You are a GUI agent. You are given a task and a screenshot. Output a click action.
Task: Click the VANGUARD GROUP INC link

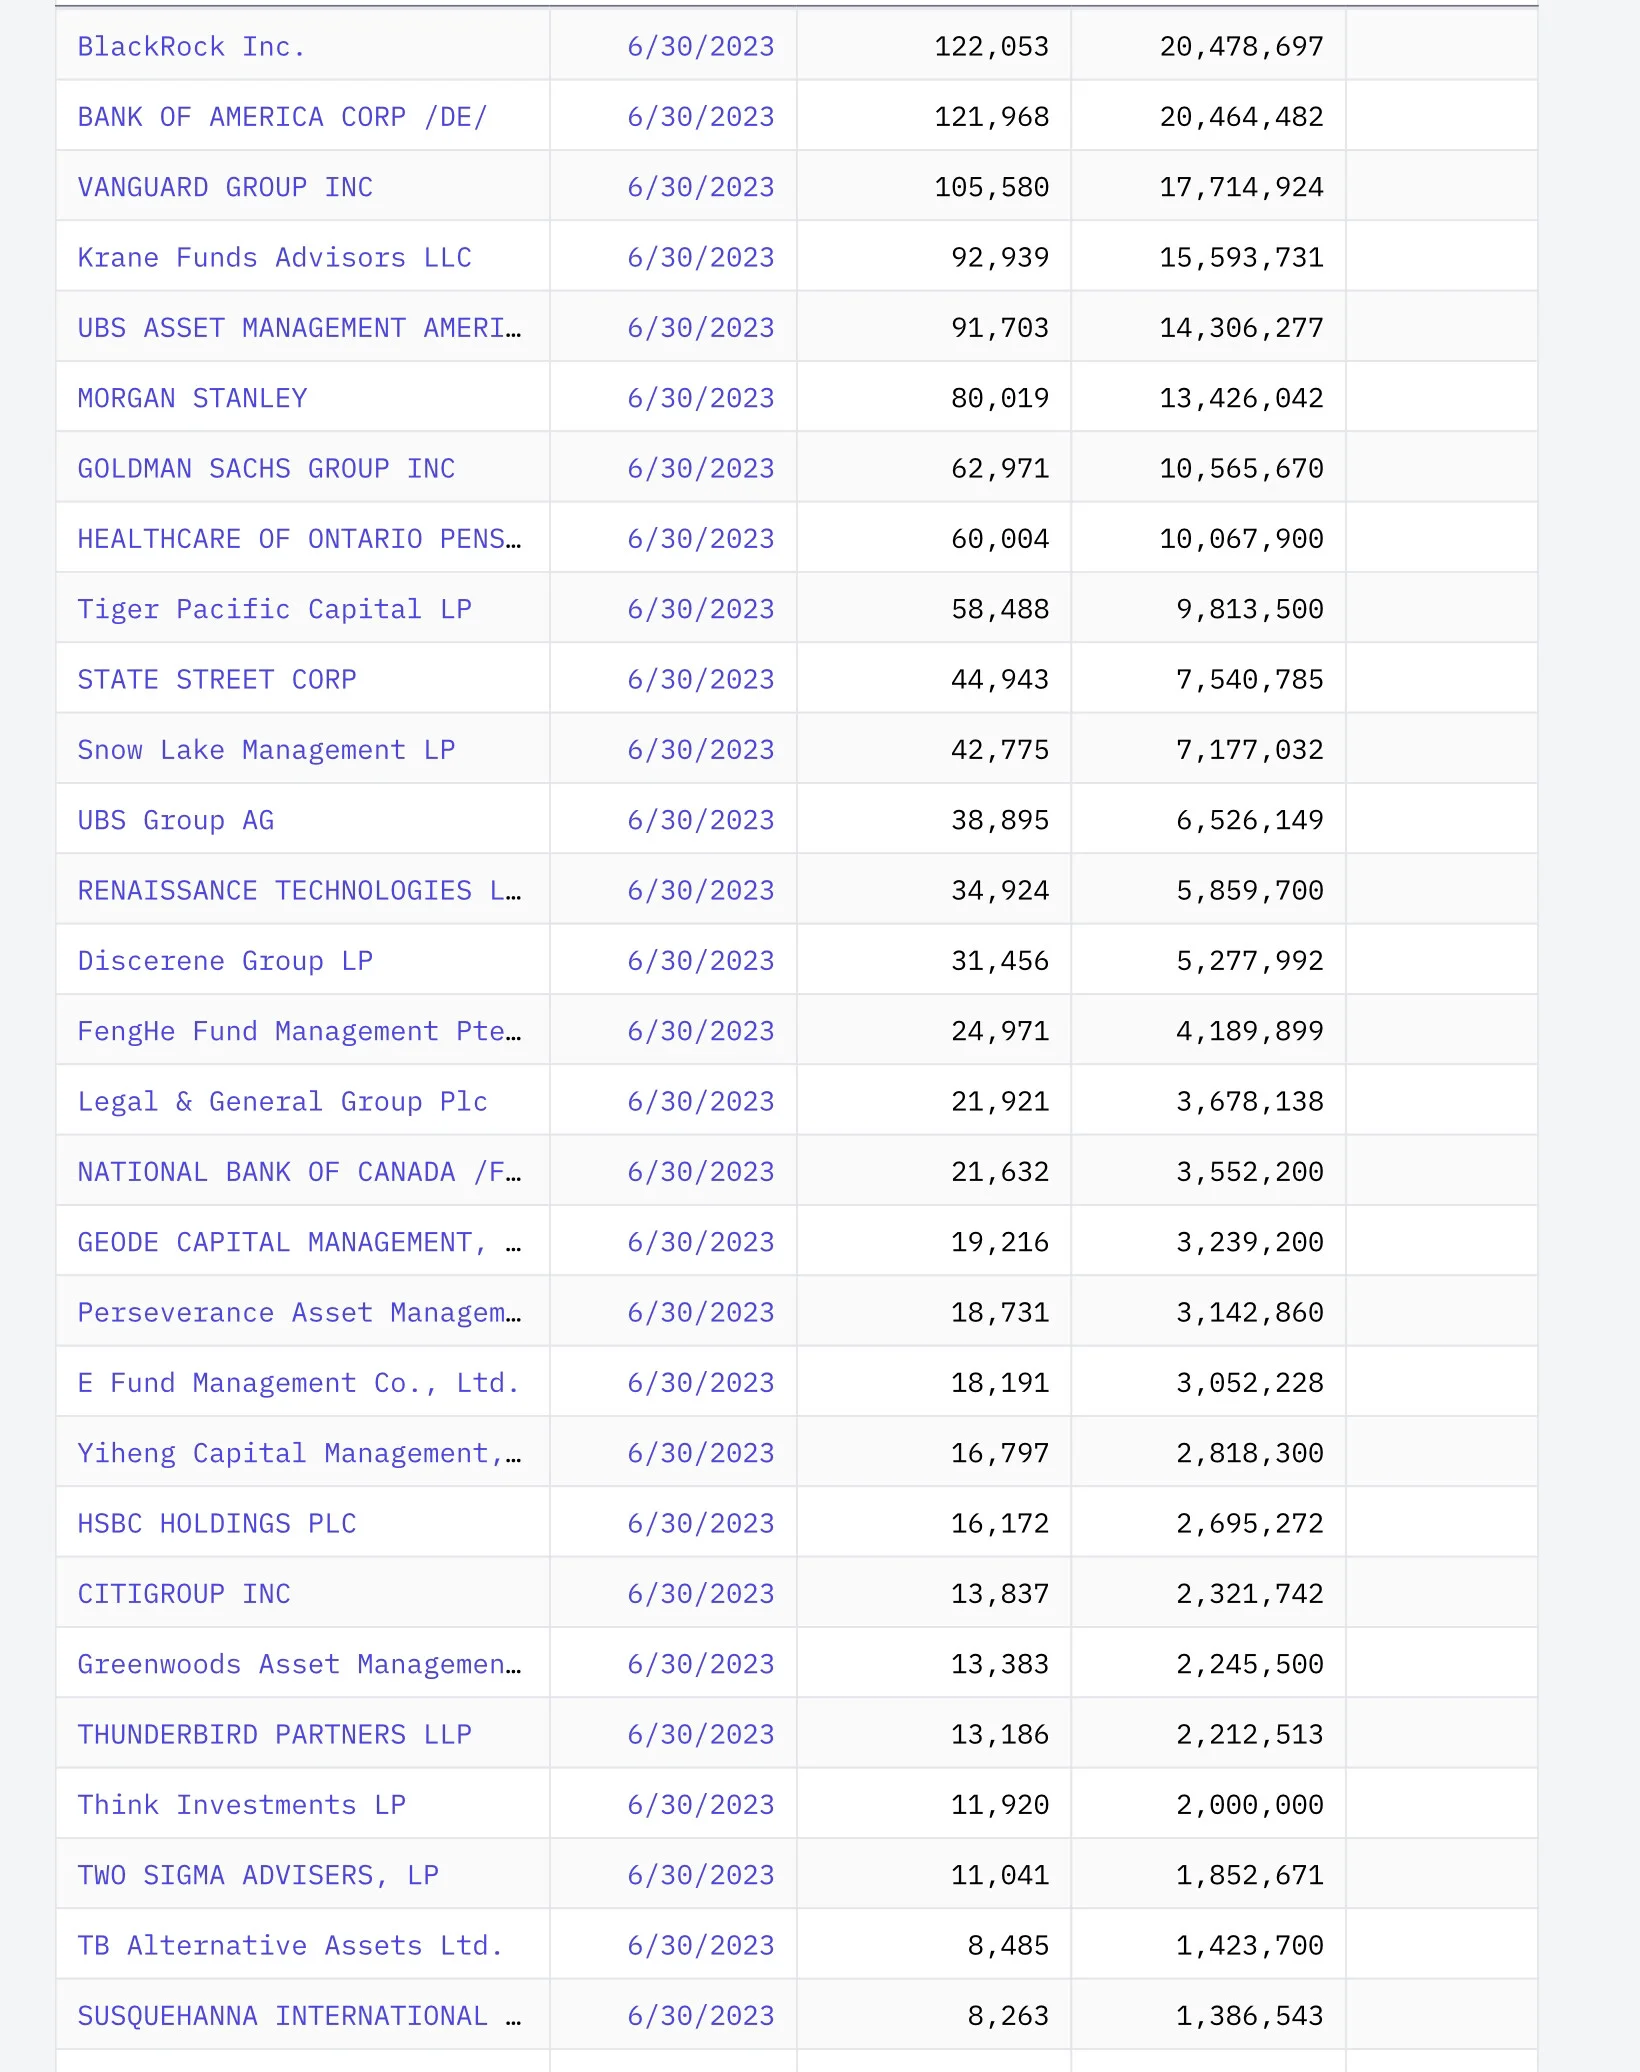[x=225, y=187]
